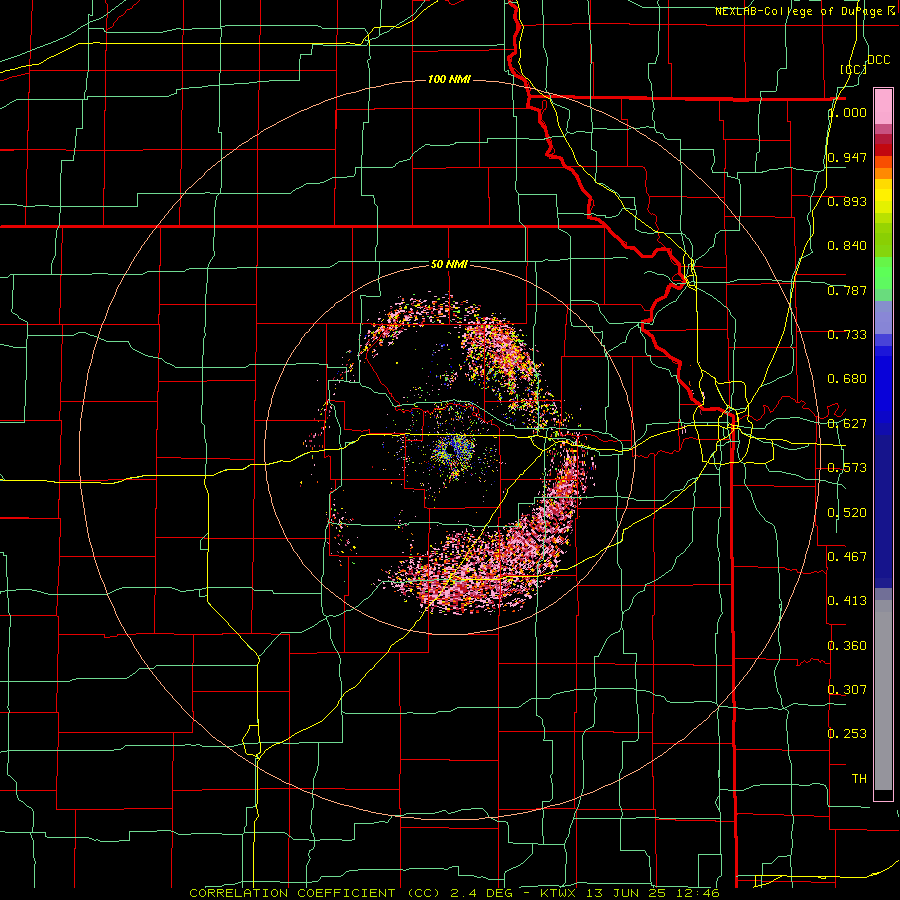This screenshot has height=900, width=900.
Task: Click the DCC label above the color scale
Action: point(878,60)
